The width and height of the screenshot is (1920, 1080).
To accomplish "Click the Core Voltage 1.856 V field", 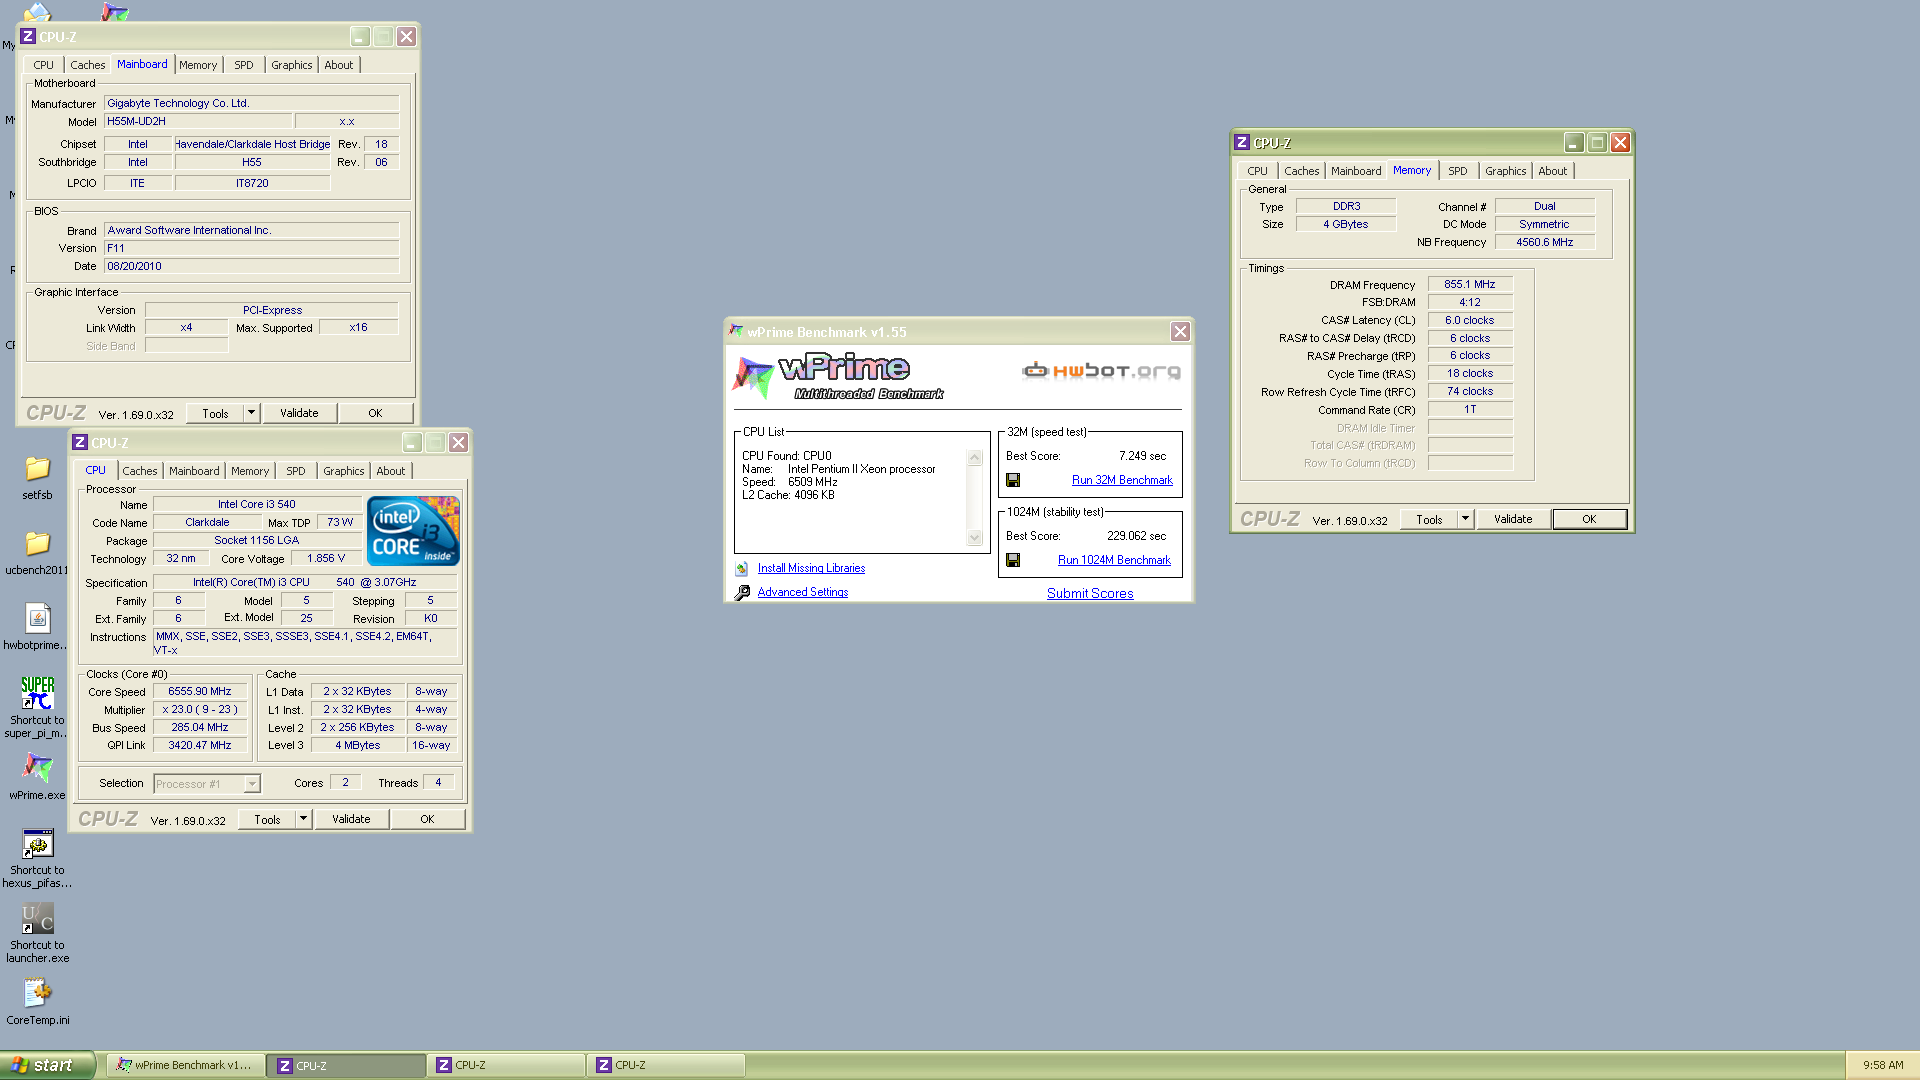I will [326, 559].
